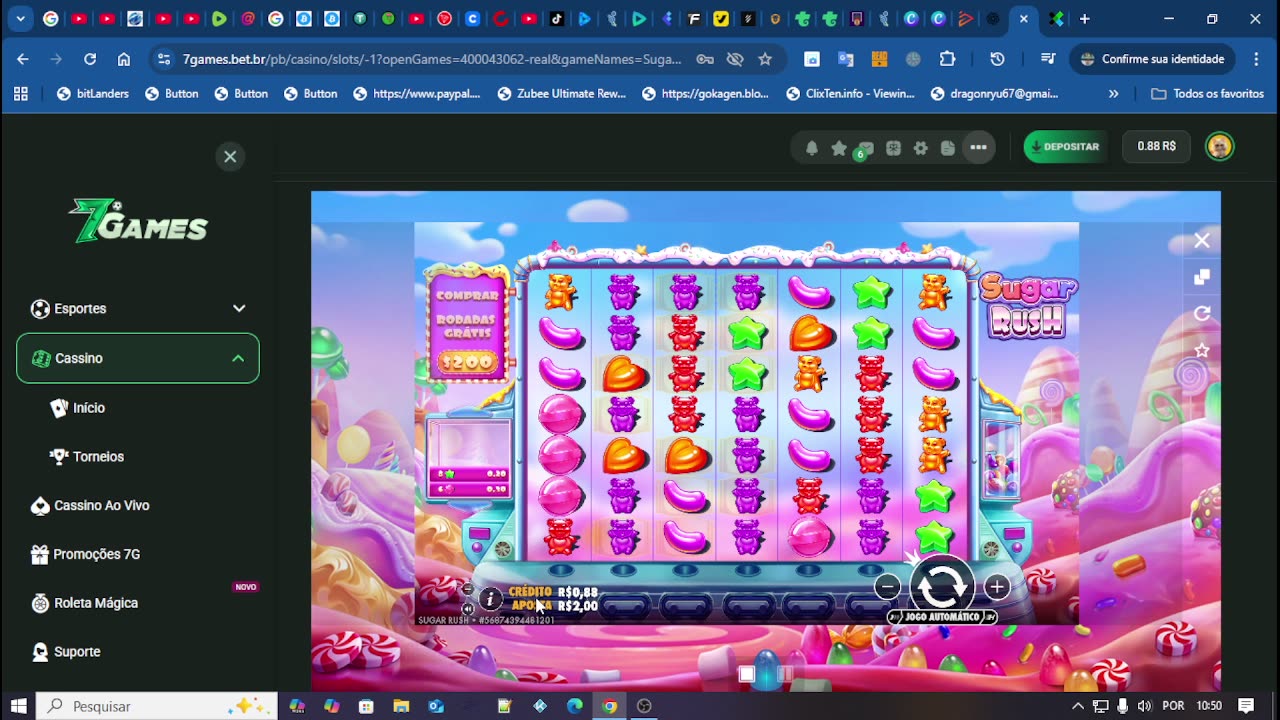
Task: Close the game overlay with X
Action: click(x=1202, y=240)
